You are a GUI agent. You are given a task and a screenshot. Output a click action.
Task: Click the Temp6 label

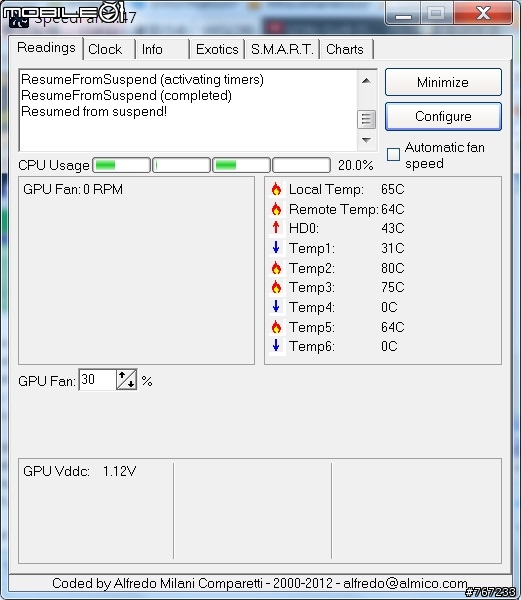click(312, 346)
